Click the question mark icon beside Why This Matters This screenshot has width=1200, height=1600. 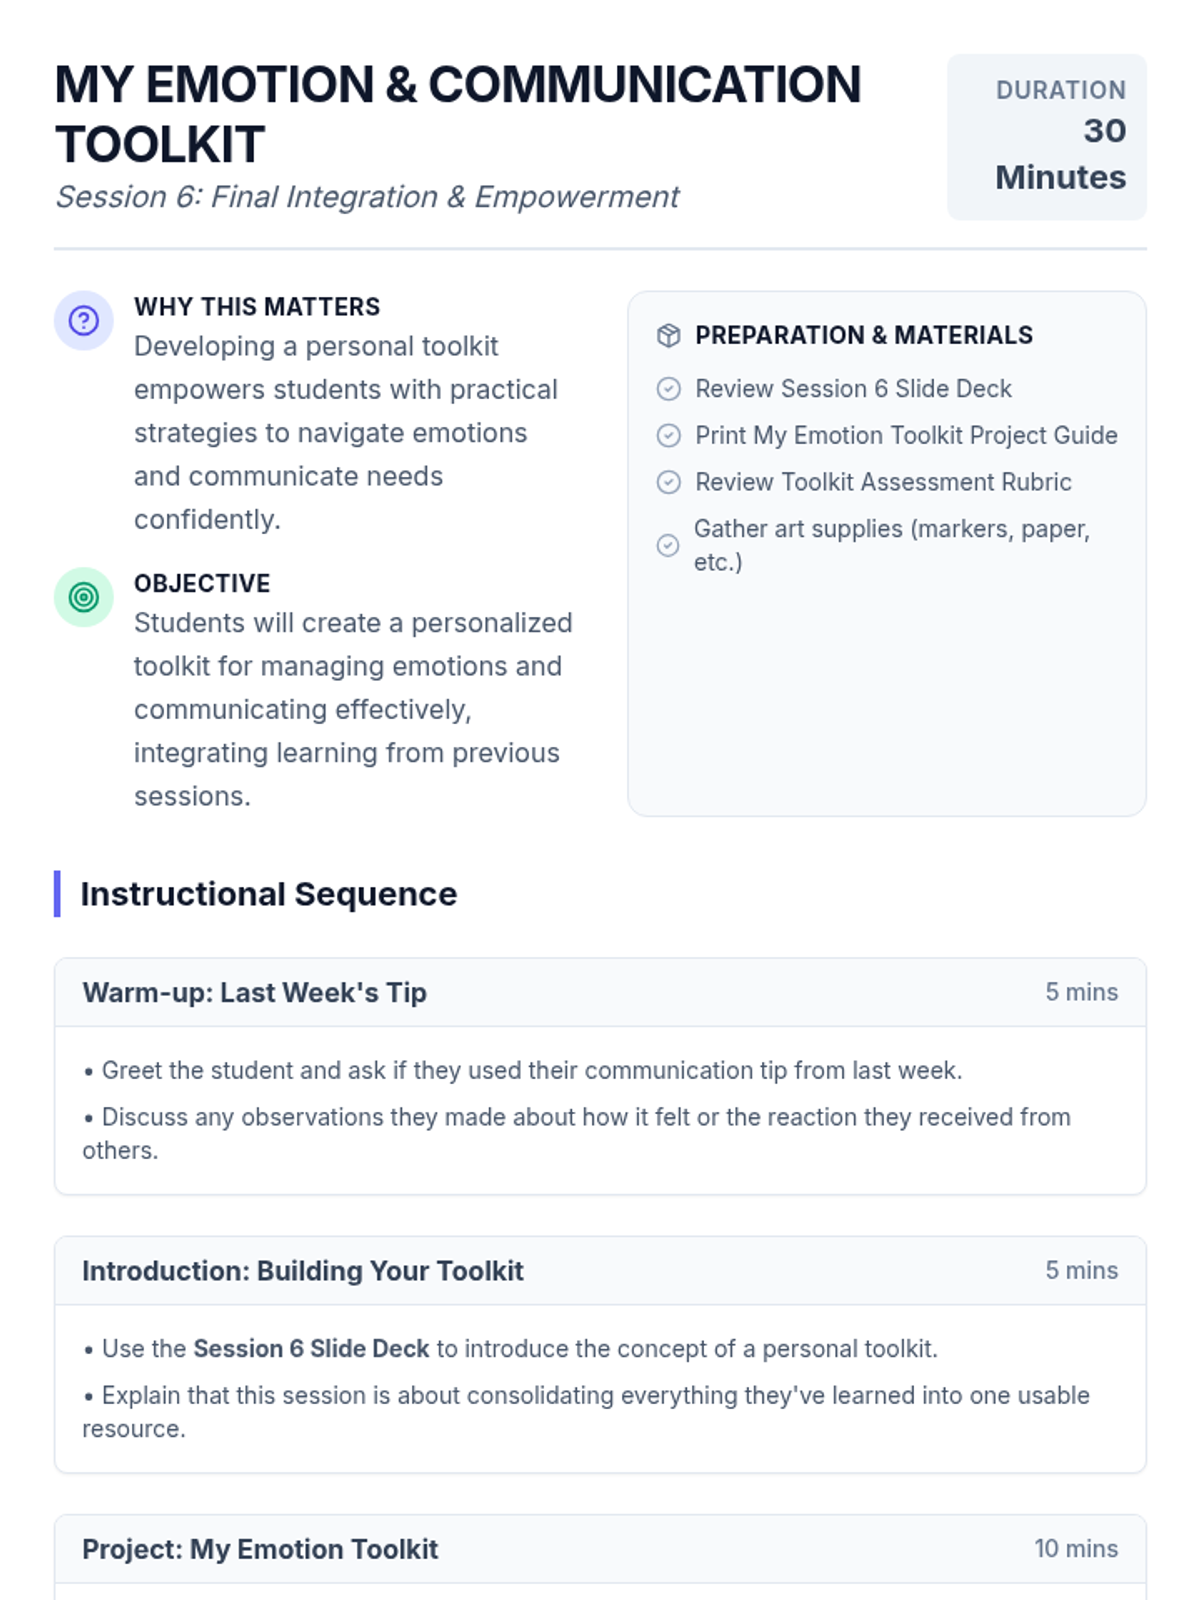84,321
